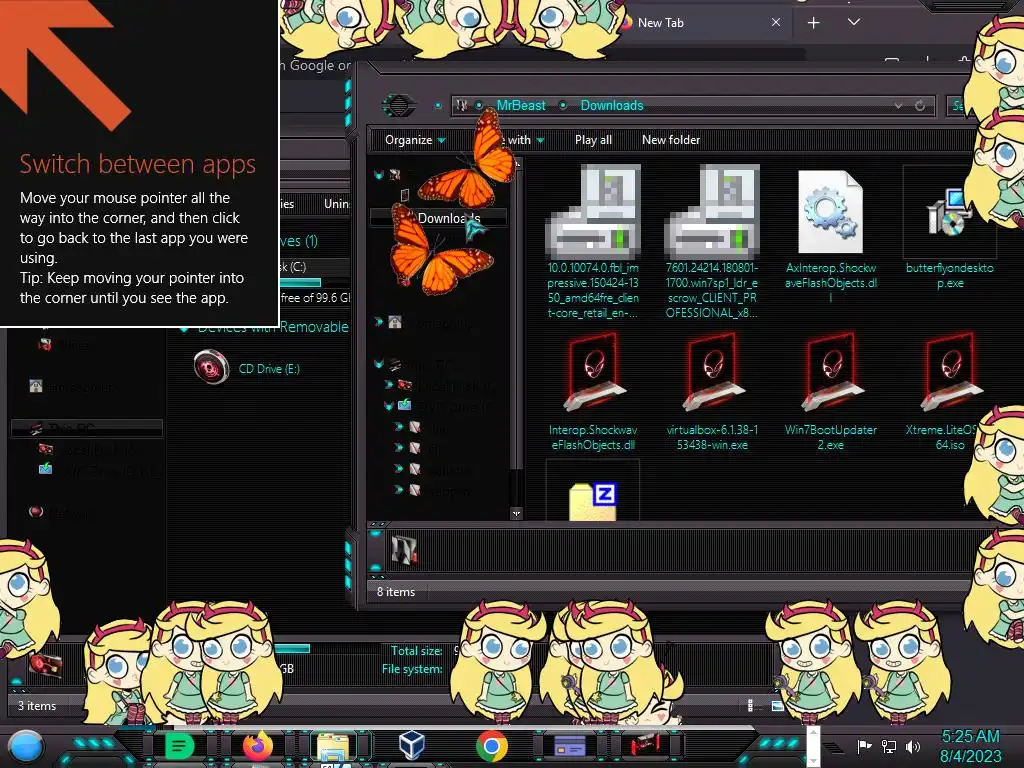Open the Action Center flag in the tray
This screenshot has height=768, width=1024.
[864, 746]
